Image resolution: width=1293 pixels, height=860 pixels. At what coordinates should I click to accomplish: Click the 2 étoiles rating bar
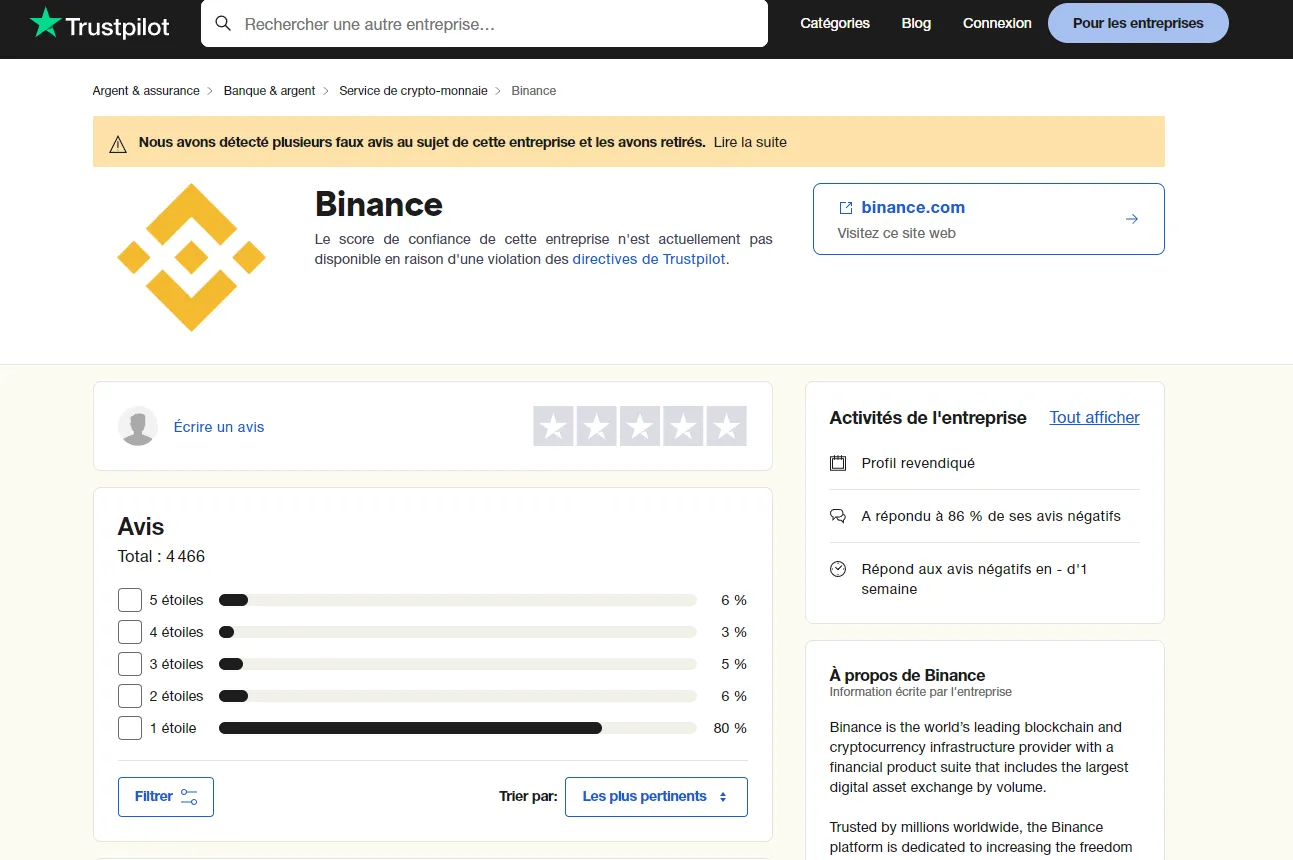click(x=458, y=696)
